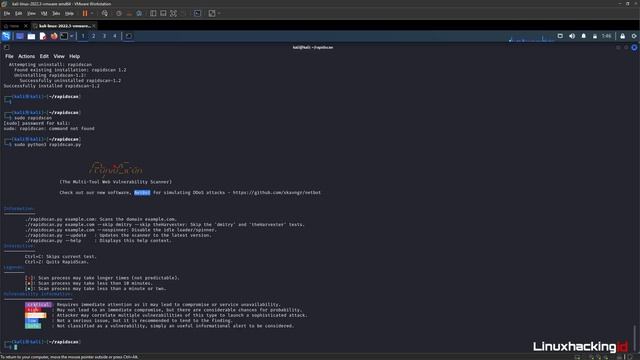Pause the virtual machine with the orange pause button

[x=85, y=13]
